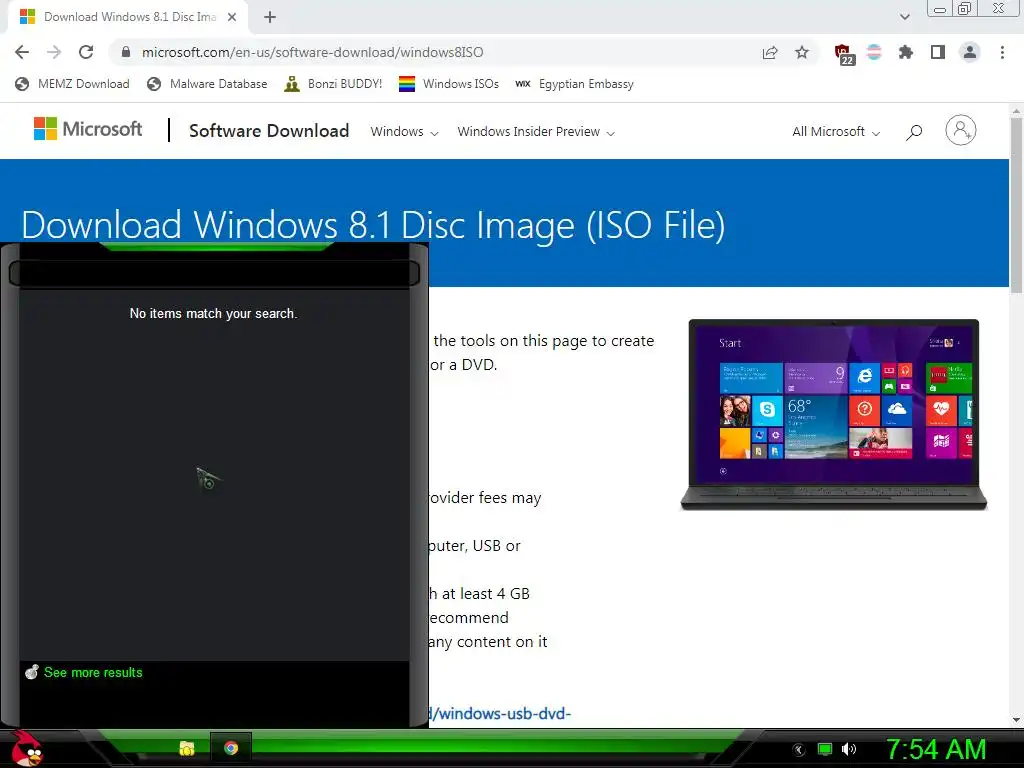Follow the windows-usb-dvd- link
This screenshot has height=768, width=1024.
point(500,713)
